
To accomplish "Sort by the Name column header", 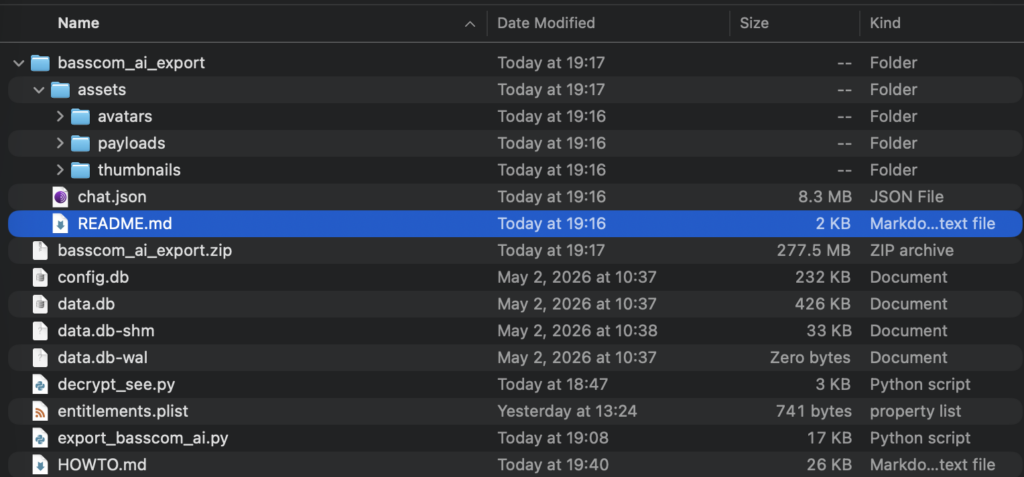I will coord(78,23).
